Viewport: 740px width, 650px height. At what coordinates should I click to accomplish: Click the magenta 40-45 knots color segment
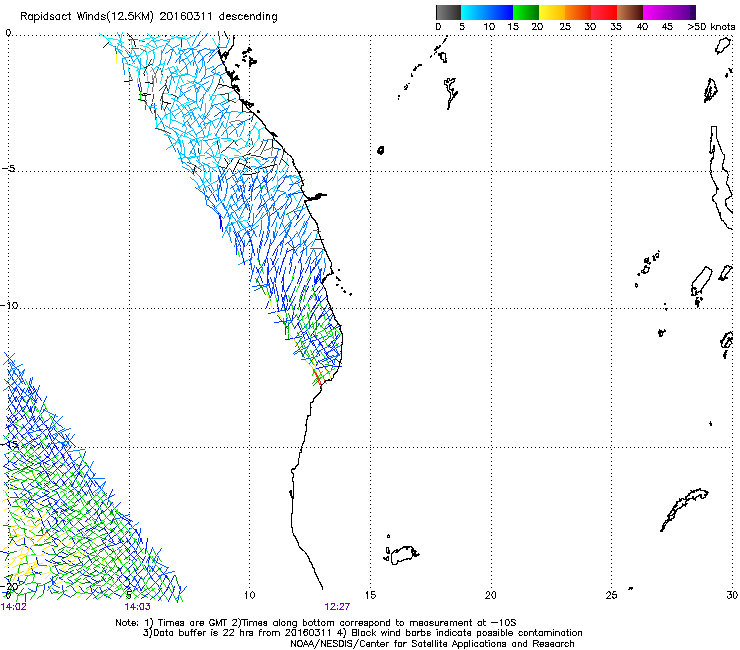click(656, 12)
